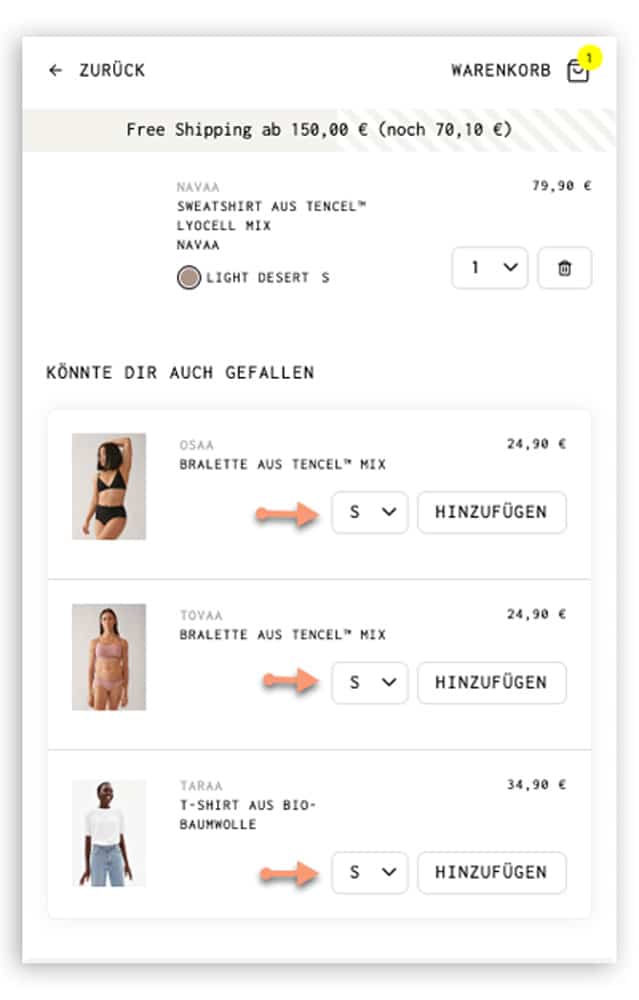Click the WARENKORB header label
The height and width of the screenshot is (1000, 639).
click(500, 70)
